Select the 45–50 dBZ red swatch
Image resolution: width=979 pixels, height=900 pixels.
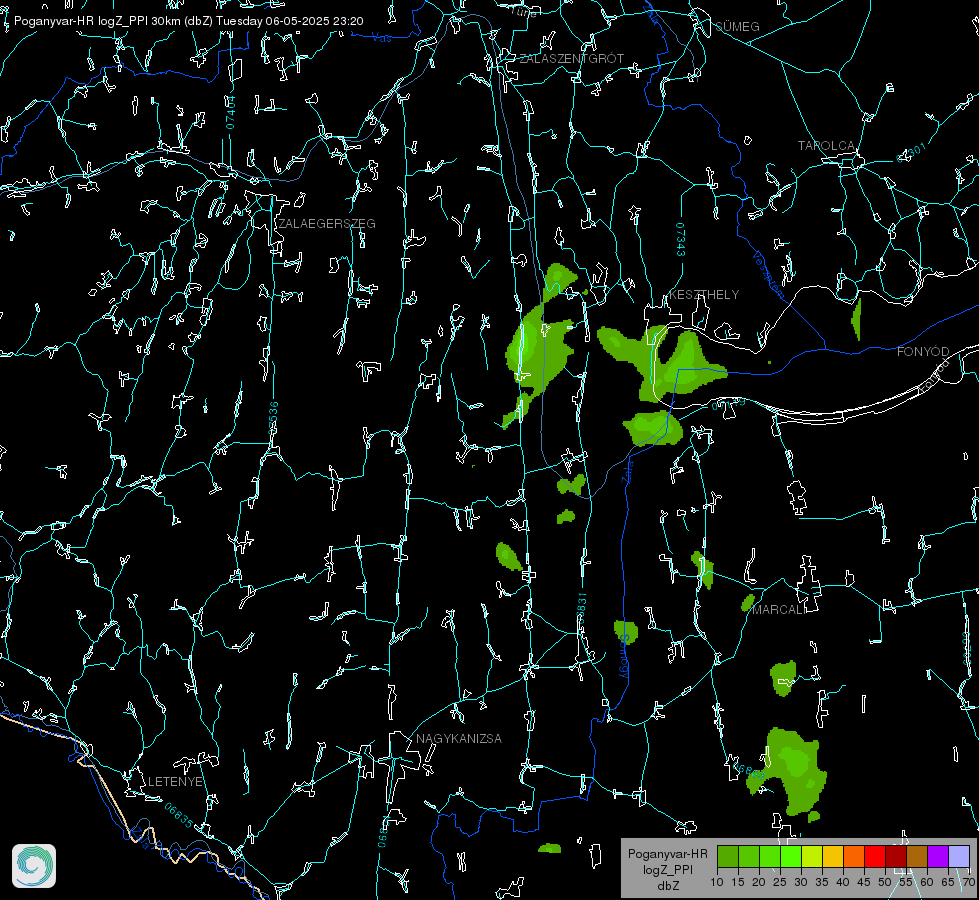875,856
